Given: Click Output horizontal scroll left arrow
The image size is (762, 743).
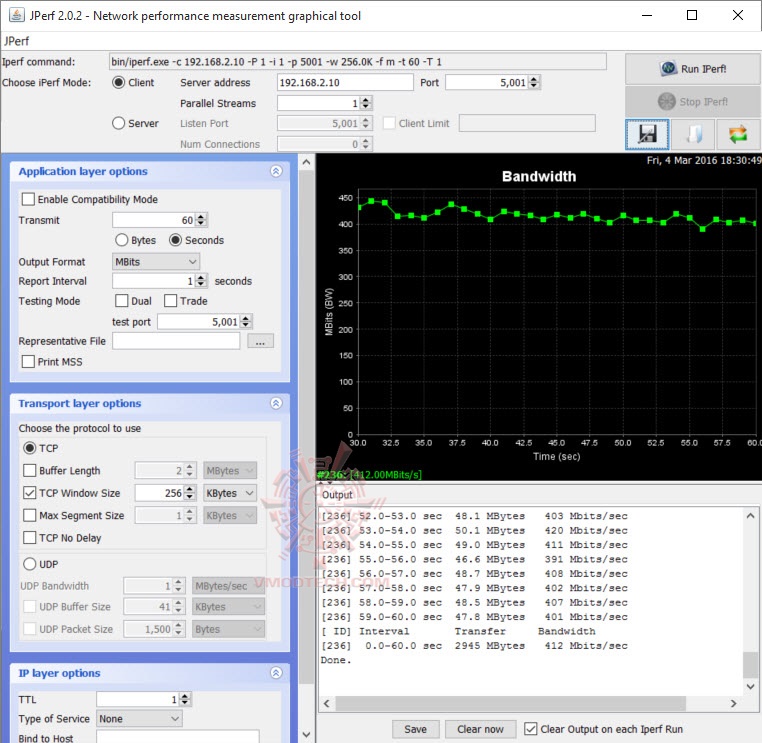Looking at the screenshot, I should 327,704.
